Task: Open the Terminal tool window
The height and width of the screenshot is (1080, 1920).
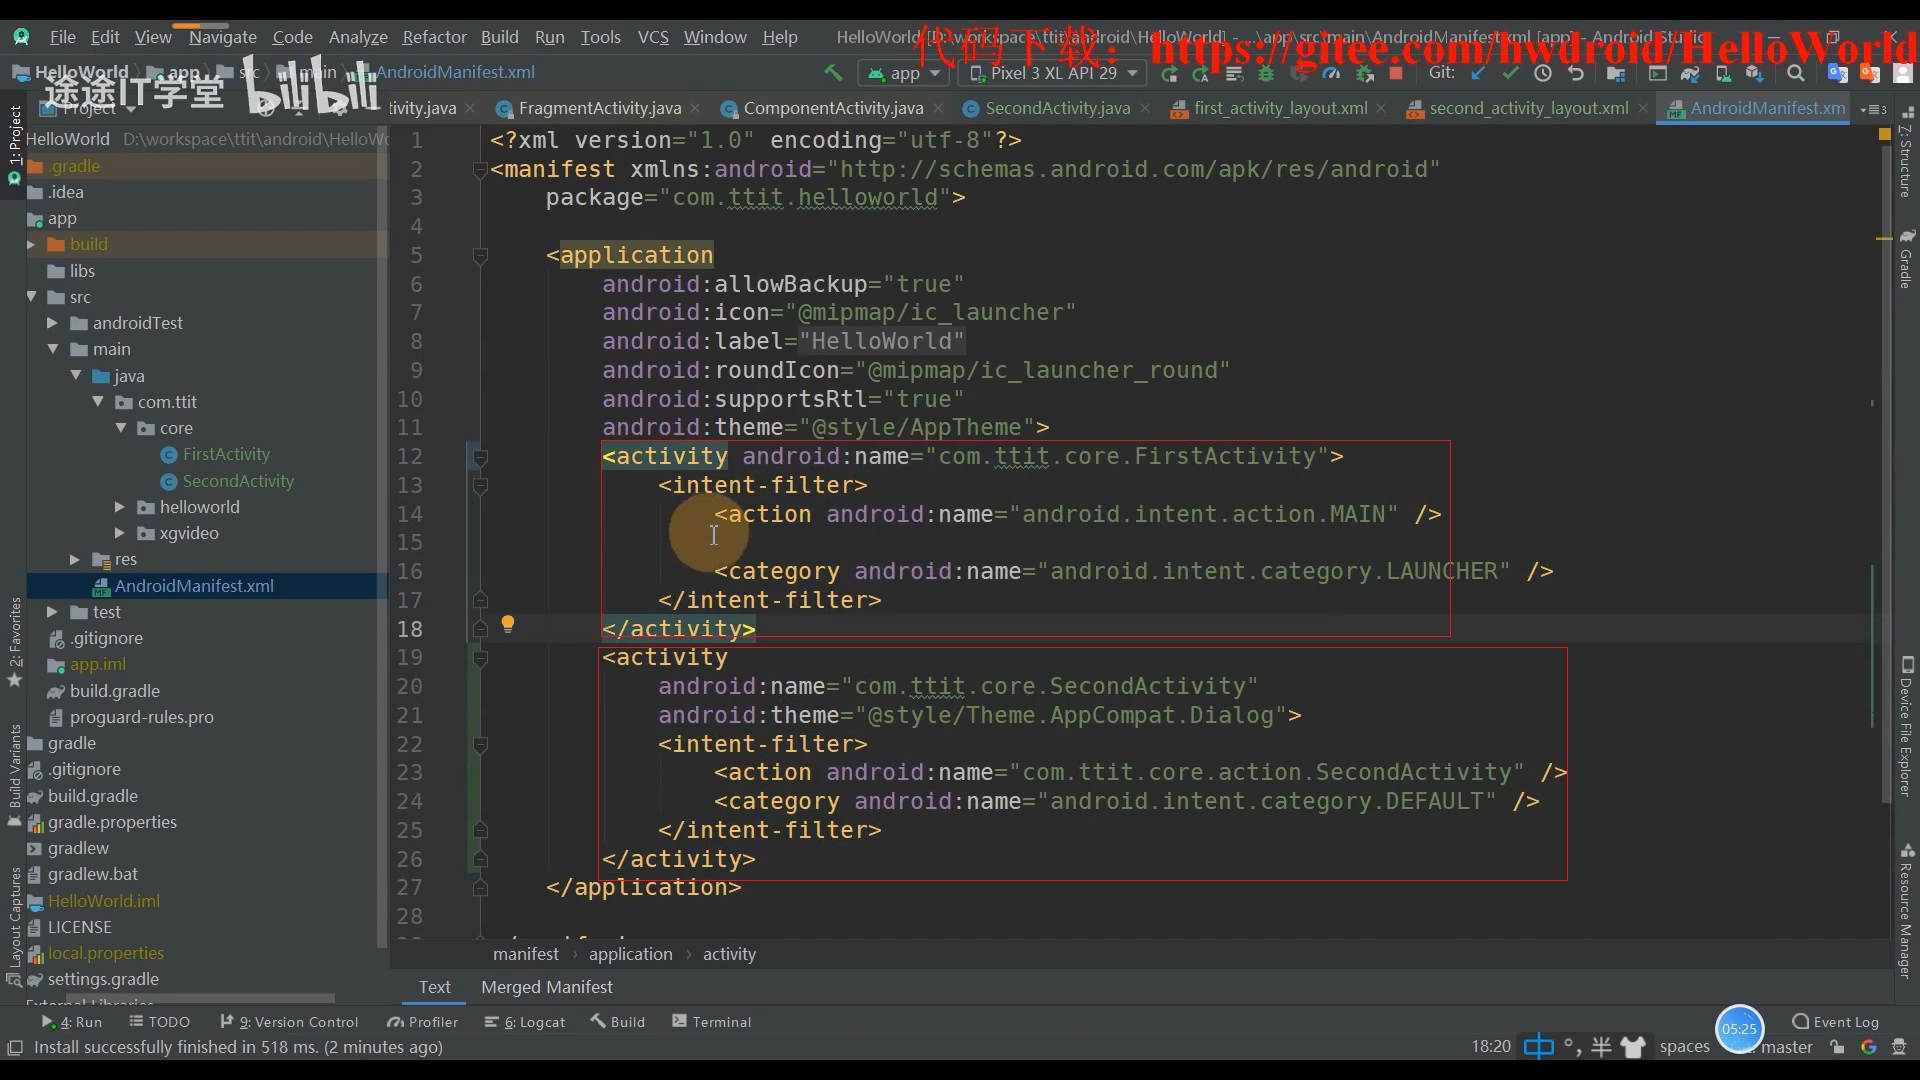Action: point(711,1022)
